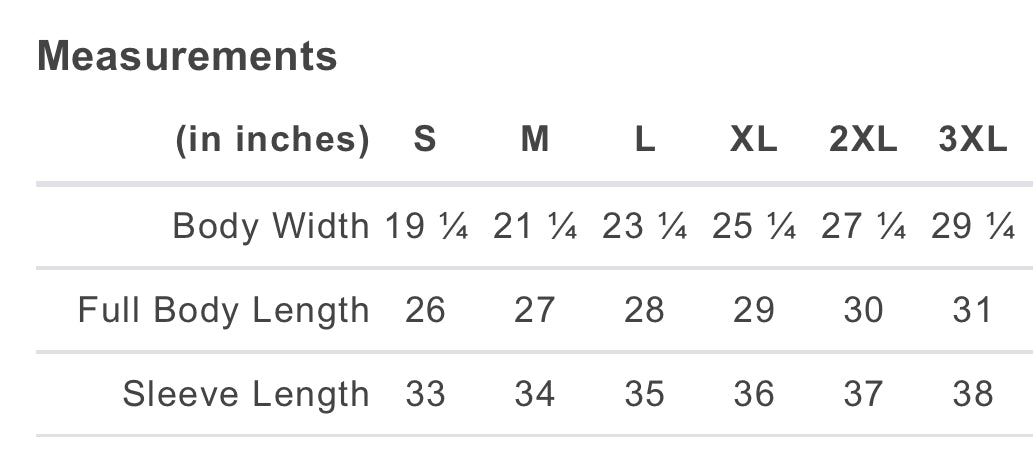Click Sleeve Length value 36 for XL
The width and height of the screenshot is (1033, 471).
click(x=753, y=394)
